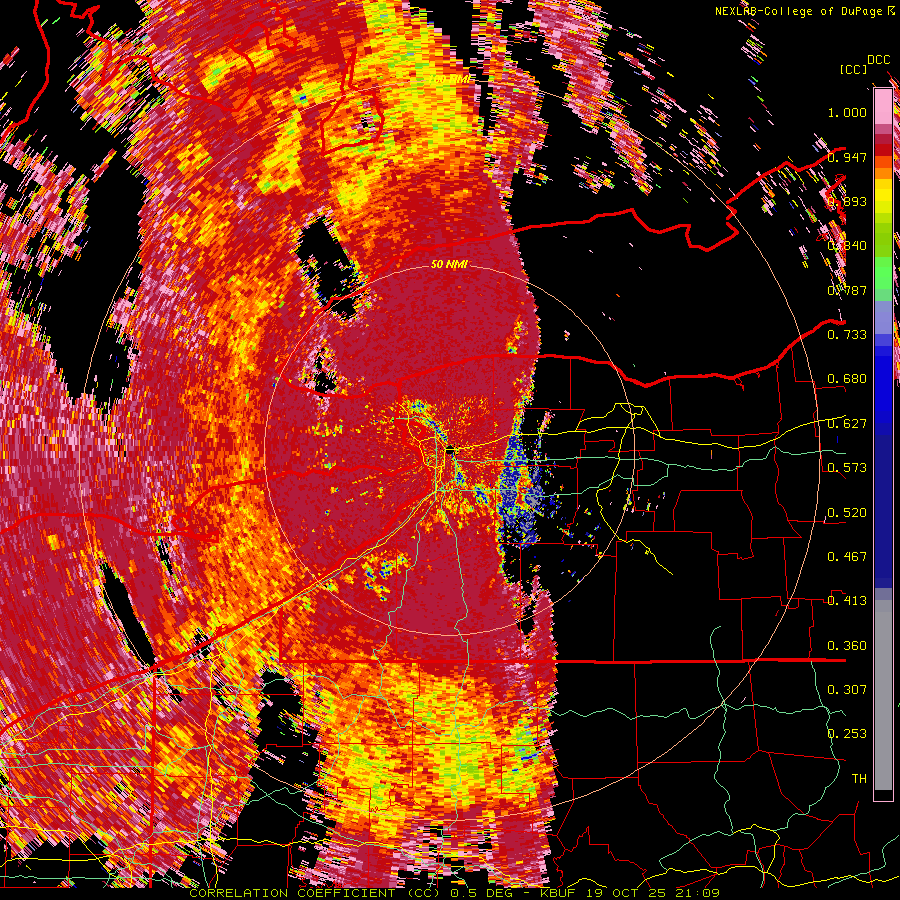This screenshot has height=900, width=900.
Task: Select the 0.893 scale value
Action: pyautogui.click(x=847, y=201)
